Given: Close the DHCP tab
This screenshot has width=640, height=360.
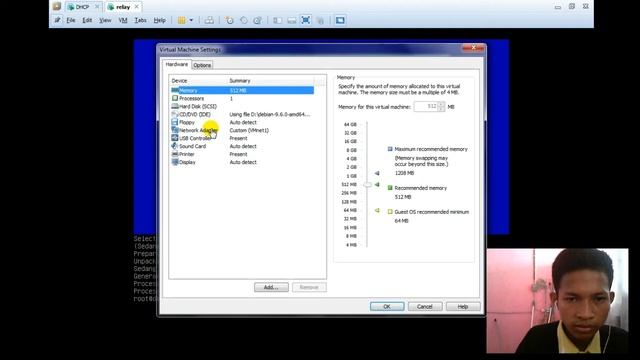Looking at the screenshot, I should 97,7.
